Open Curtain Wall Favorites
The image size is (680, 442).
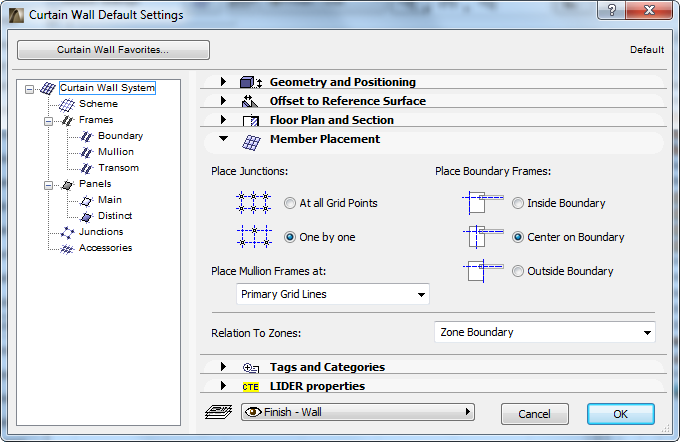coord(113,50)
